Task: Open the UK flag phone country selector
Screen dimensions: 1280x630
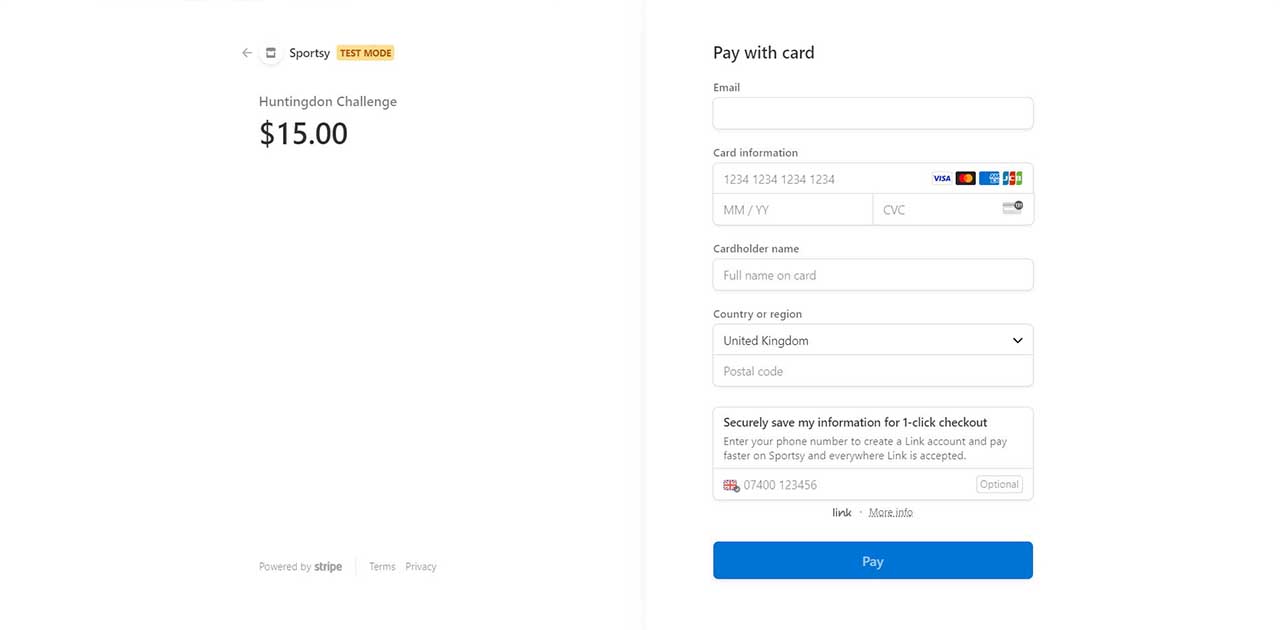Action: point(731,485)
